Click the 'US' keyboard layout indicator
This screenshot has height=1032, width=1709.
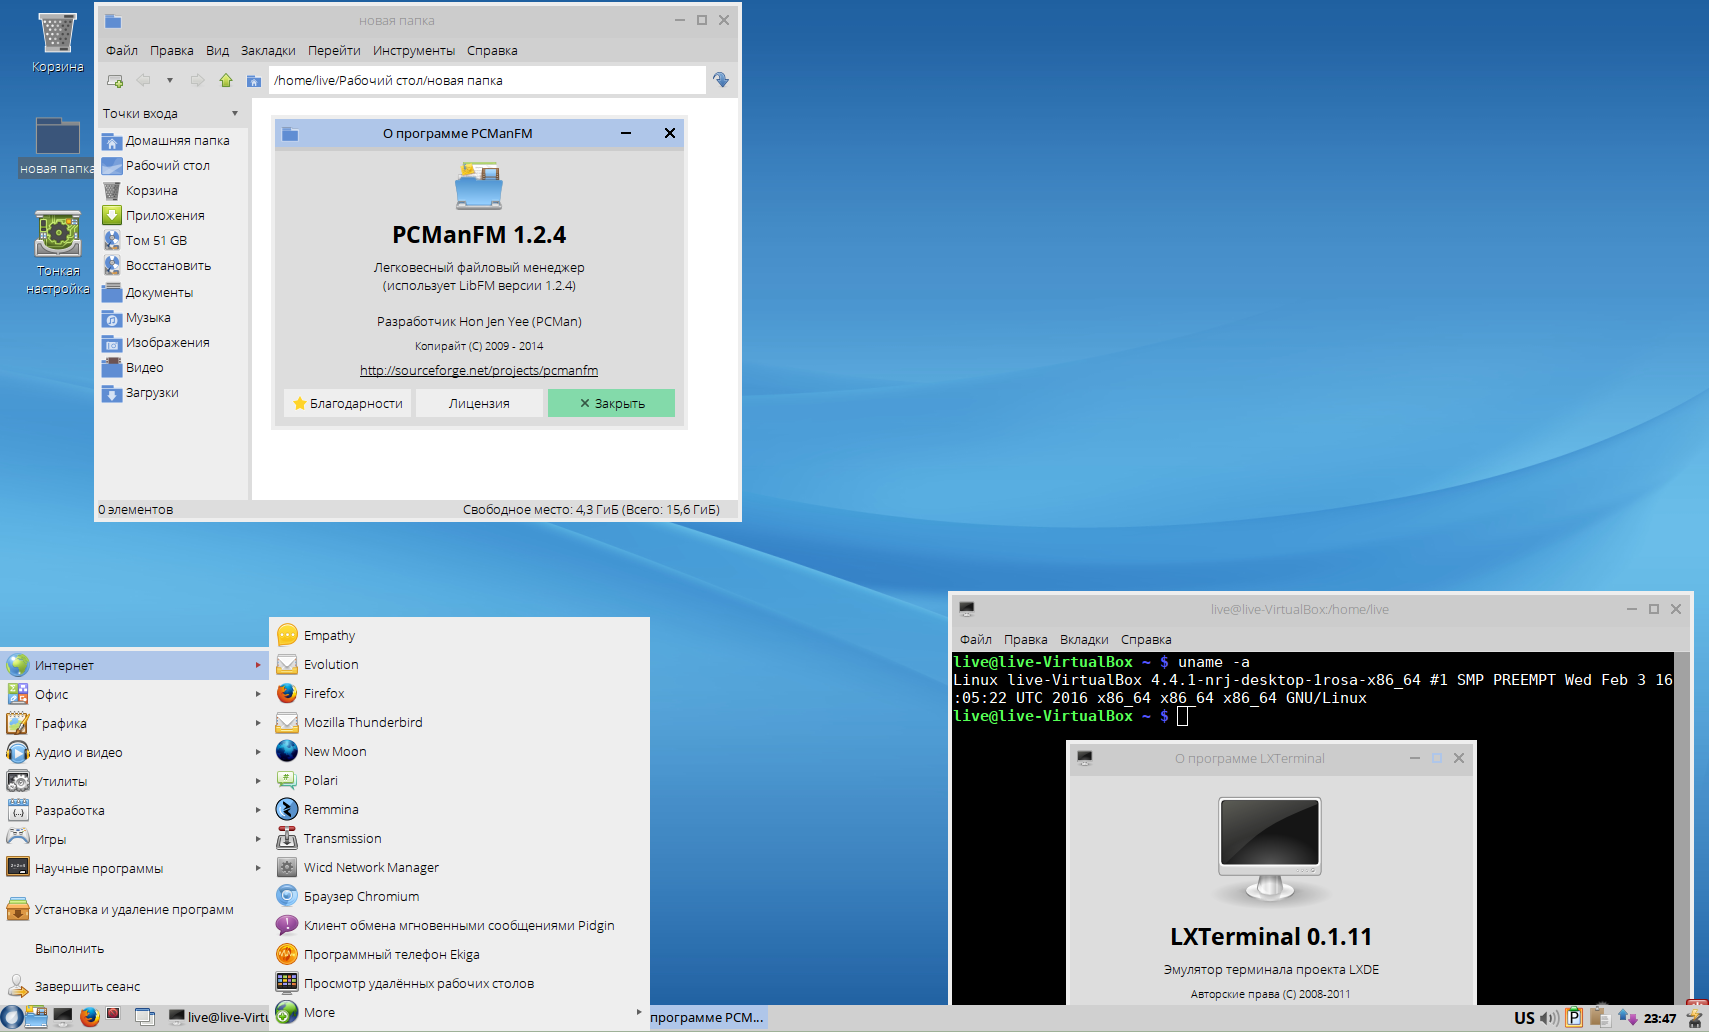1524,1018
